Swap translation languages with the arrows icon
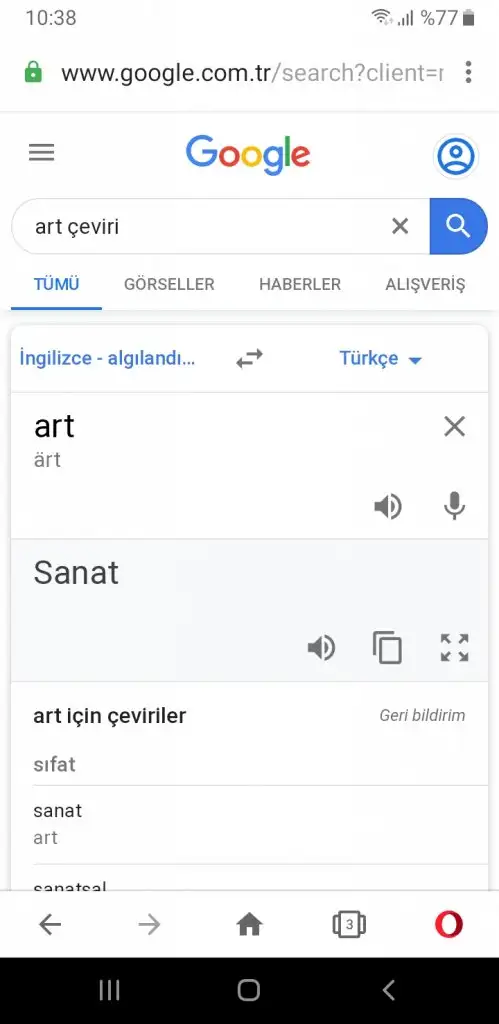499x1024 pixels. (250, 358)
